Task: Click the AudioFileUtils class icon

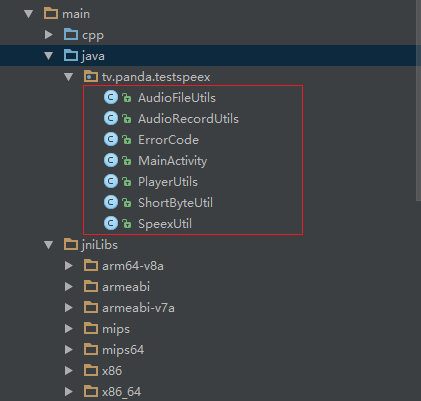Action: (111, 98)
